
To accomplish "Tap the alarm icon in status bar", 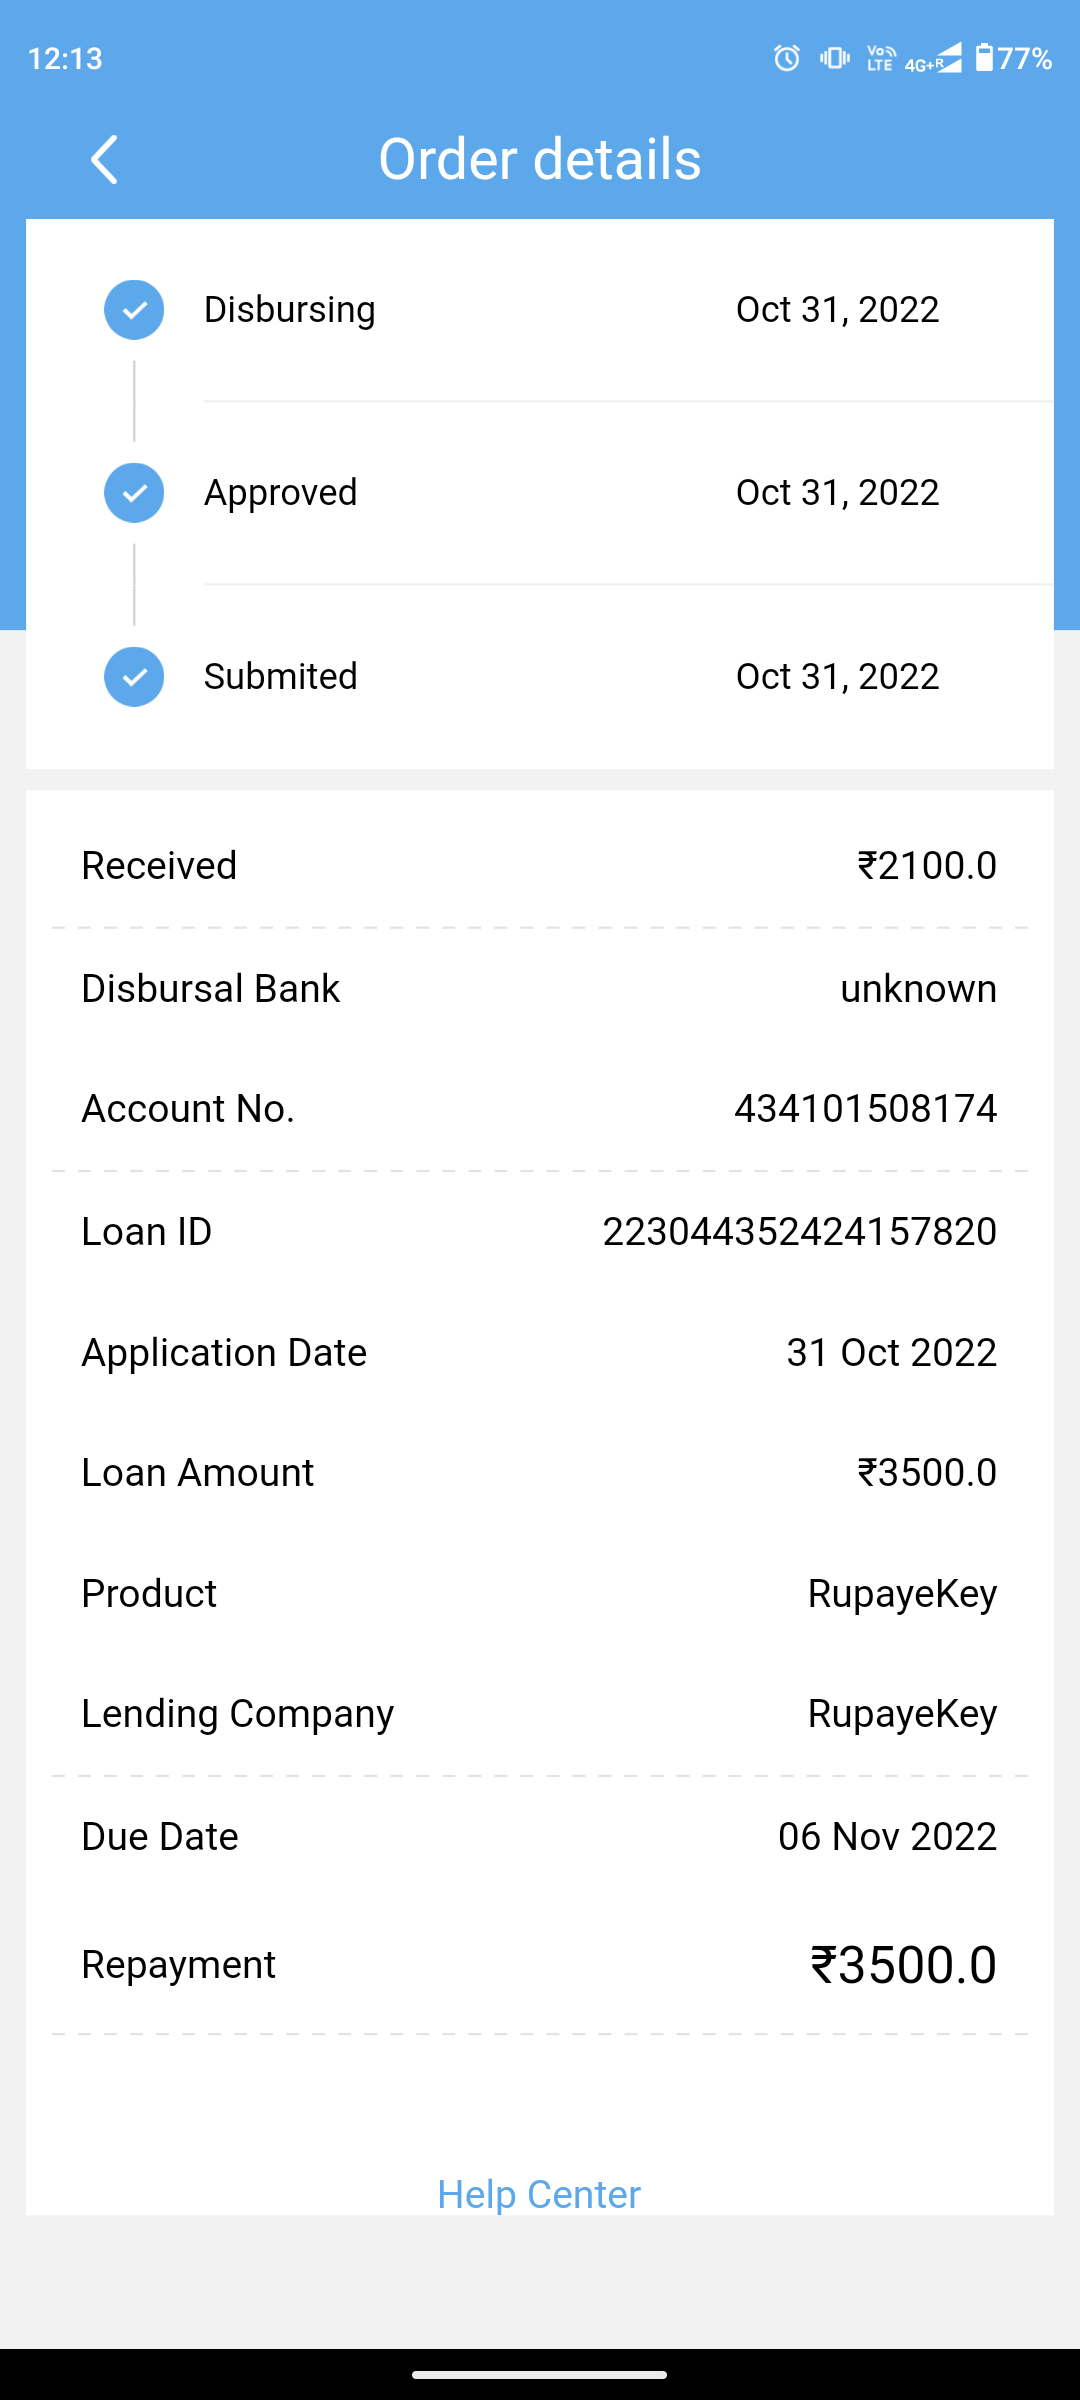I will (x=787, y=58).
